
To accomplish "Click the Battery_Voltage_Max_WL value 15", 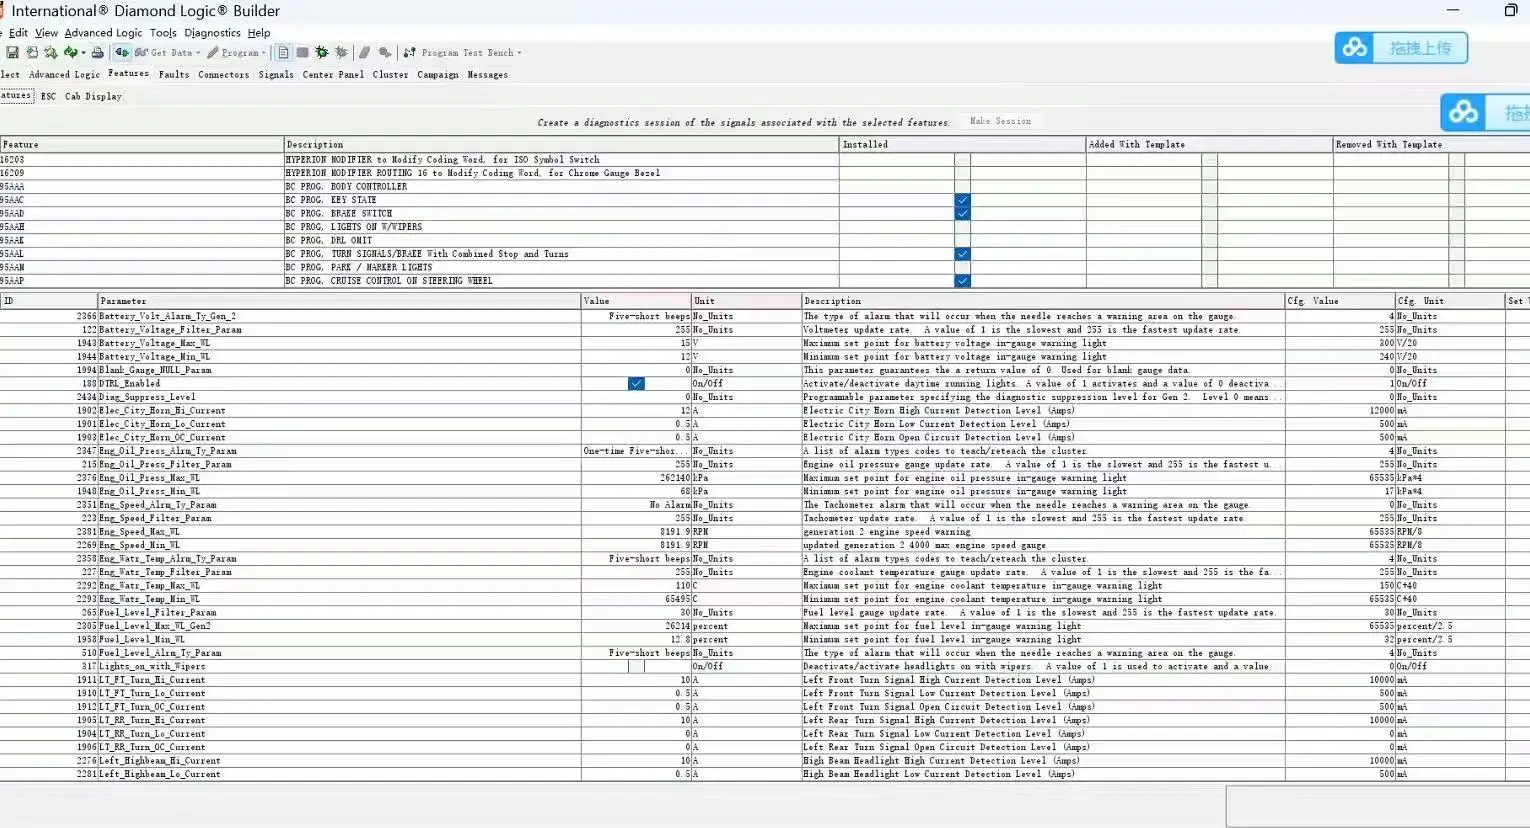I will [x=686, y=343].
